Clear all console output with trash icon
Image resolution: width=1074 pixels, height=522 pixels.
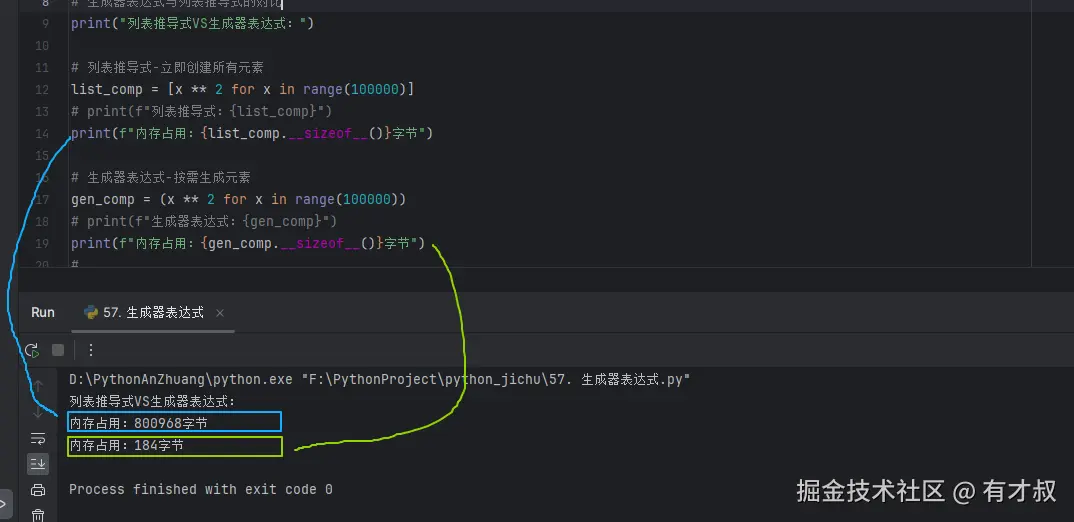click(38, 514)
